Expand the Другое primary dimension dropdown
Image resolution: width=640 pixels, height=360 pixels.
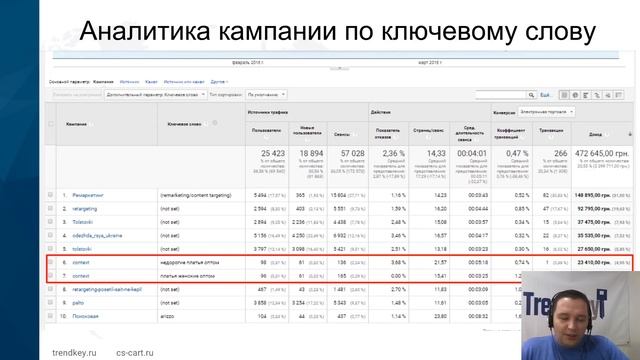219,82
